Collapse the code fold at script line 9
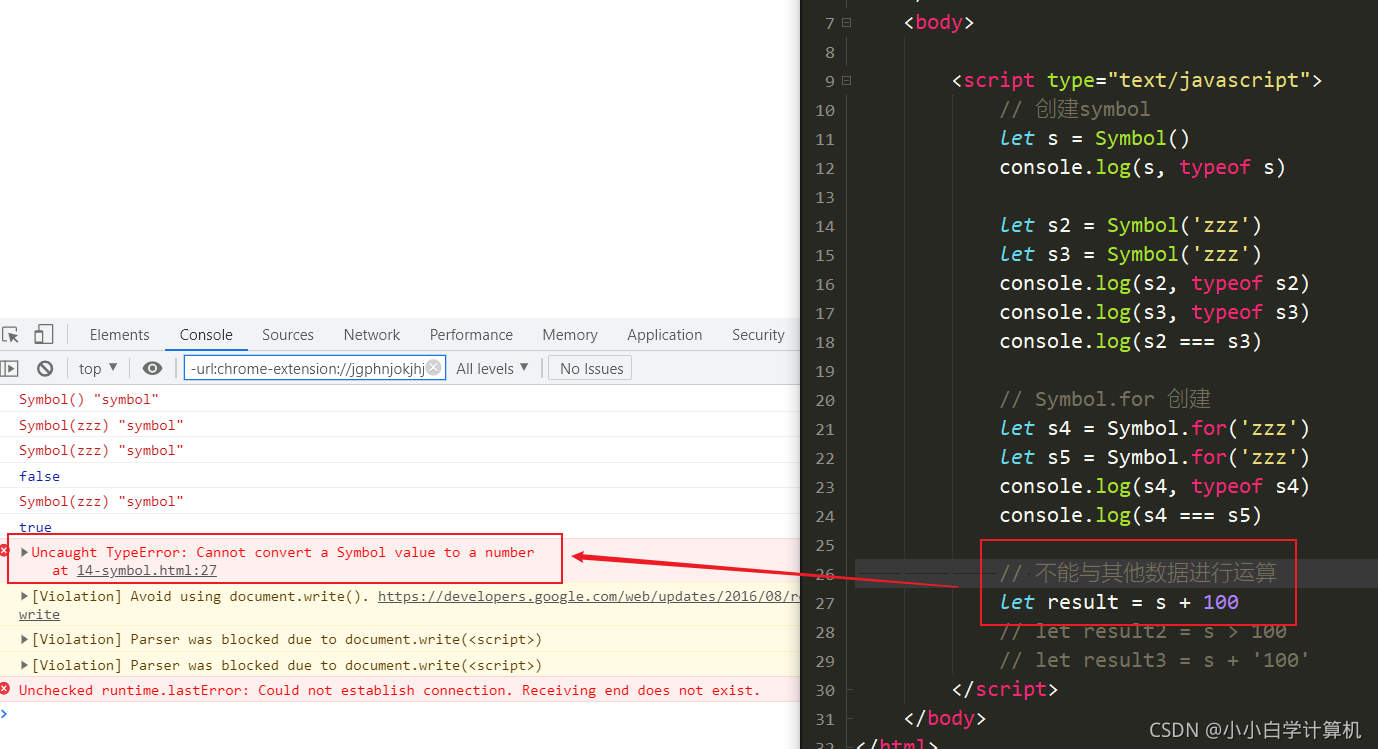 point(846,80)
